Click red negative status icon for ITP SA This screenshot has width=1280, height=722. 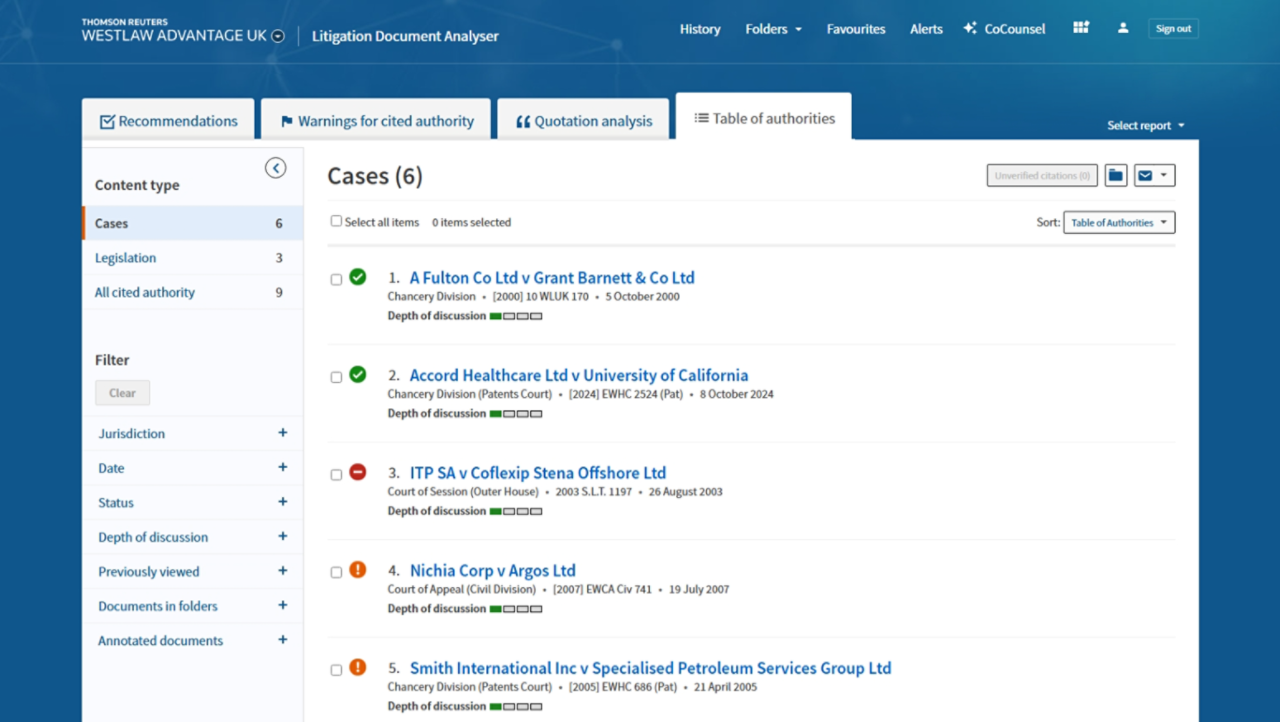tap(358, 472)
